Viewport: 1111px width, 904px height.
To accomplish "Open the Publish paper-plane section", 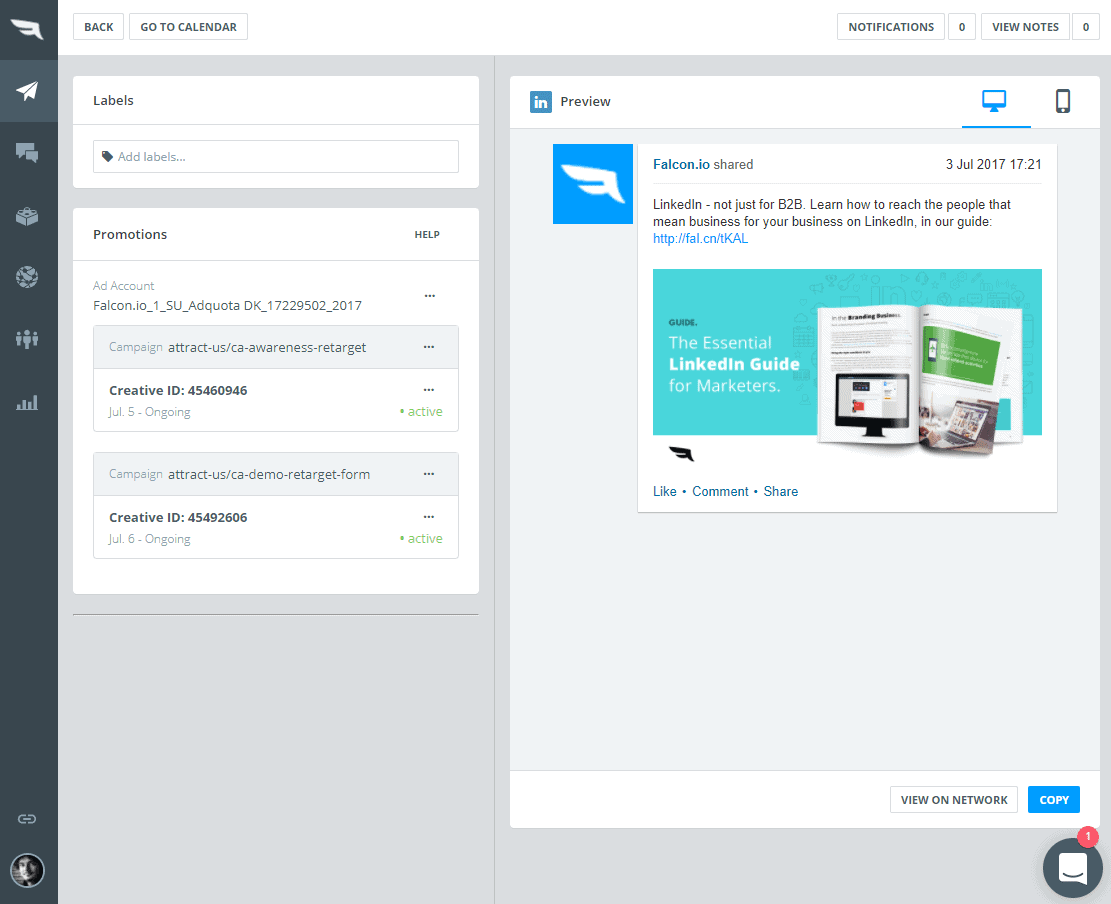I will 27,91.
